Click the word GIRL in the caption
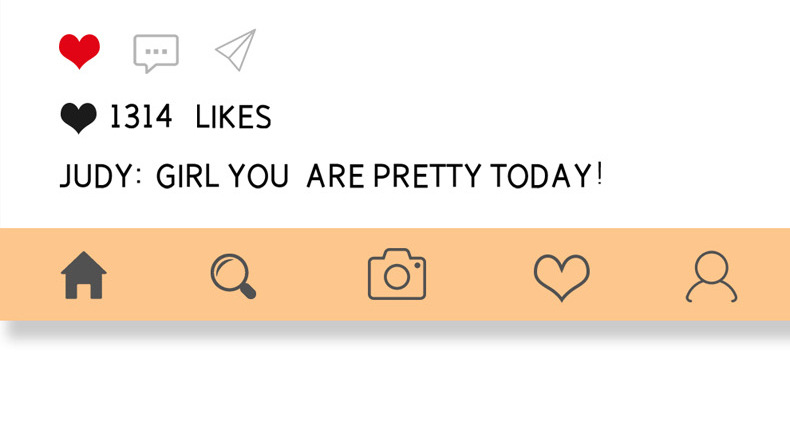 189,177
